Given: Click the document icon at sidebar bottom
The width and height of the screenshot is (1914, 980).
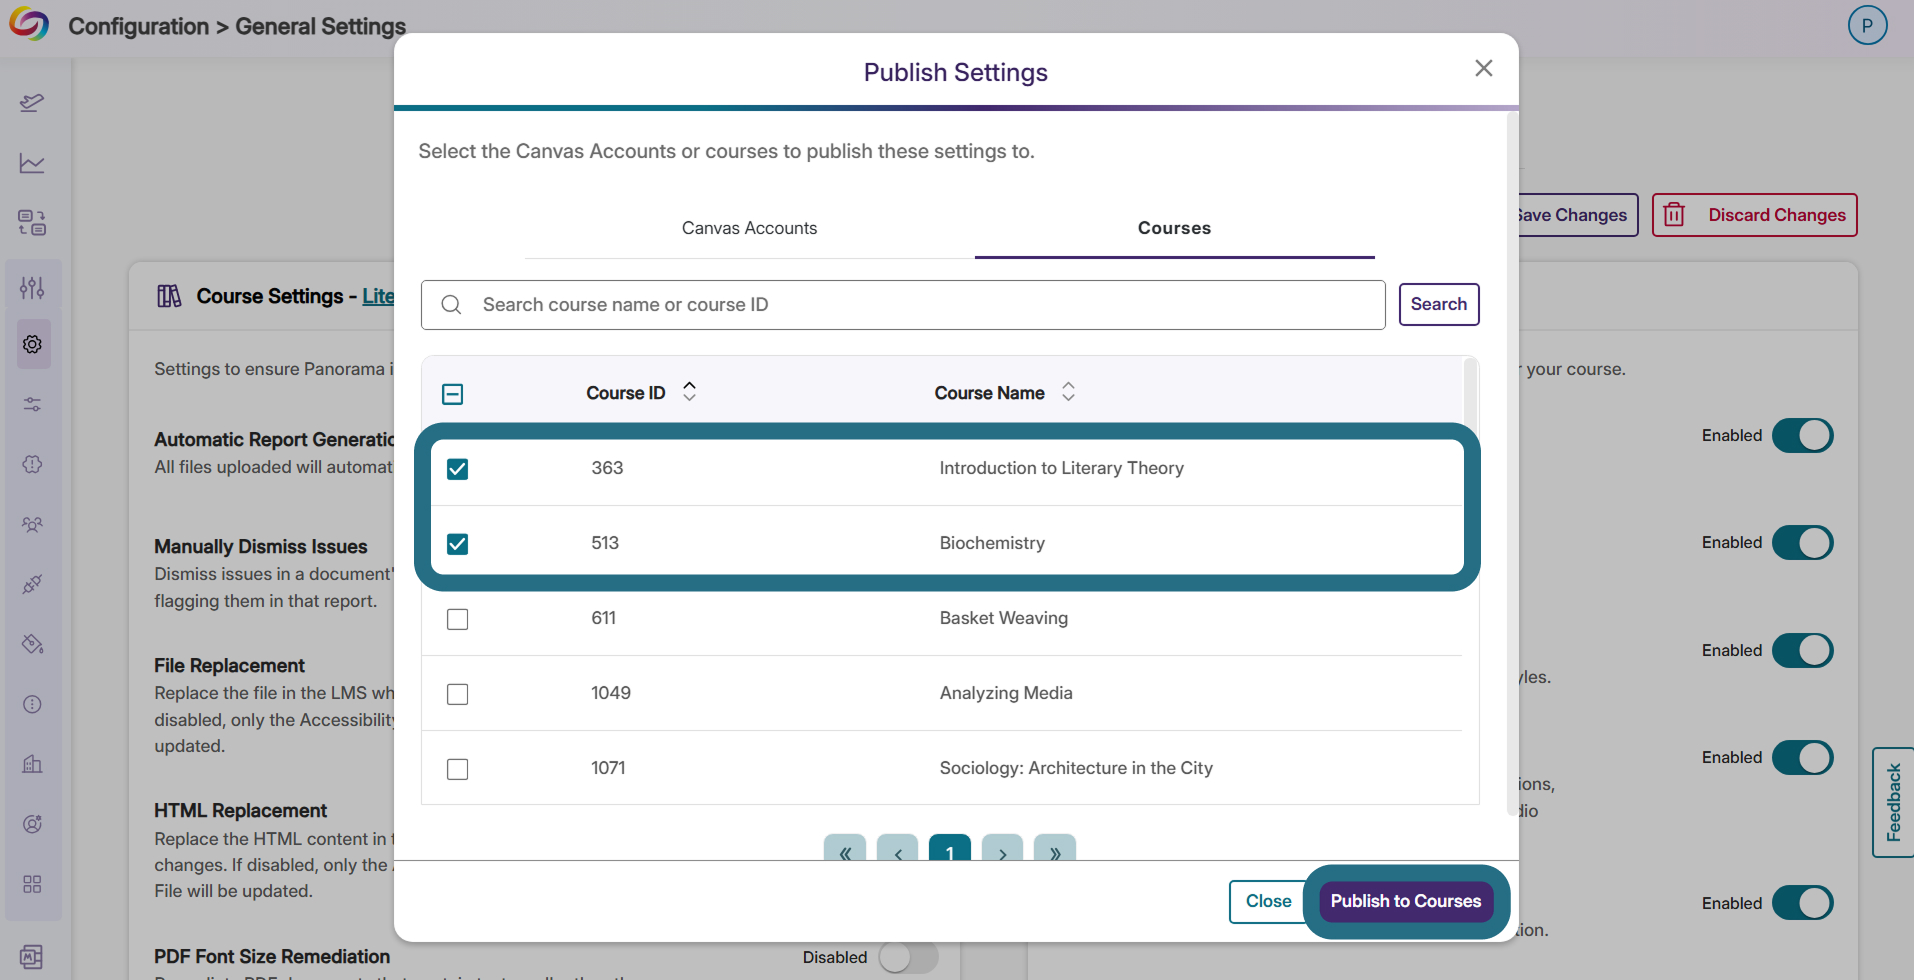Looking at the screenshot, I should [x=32, y=957].
